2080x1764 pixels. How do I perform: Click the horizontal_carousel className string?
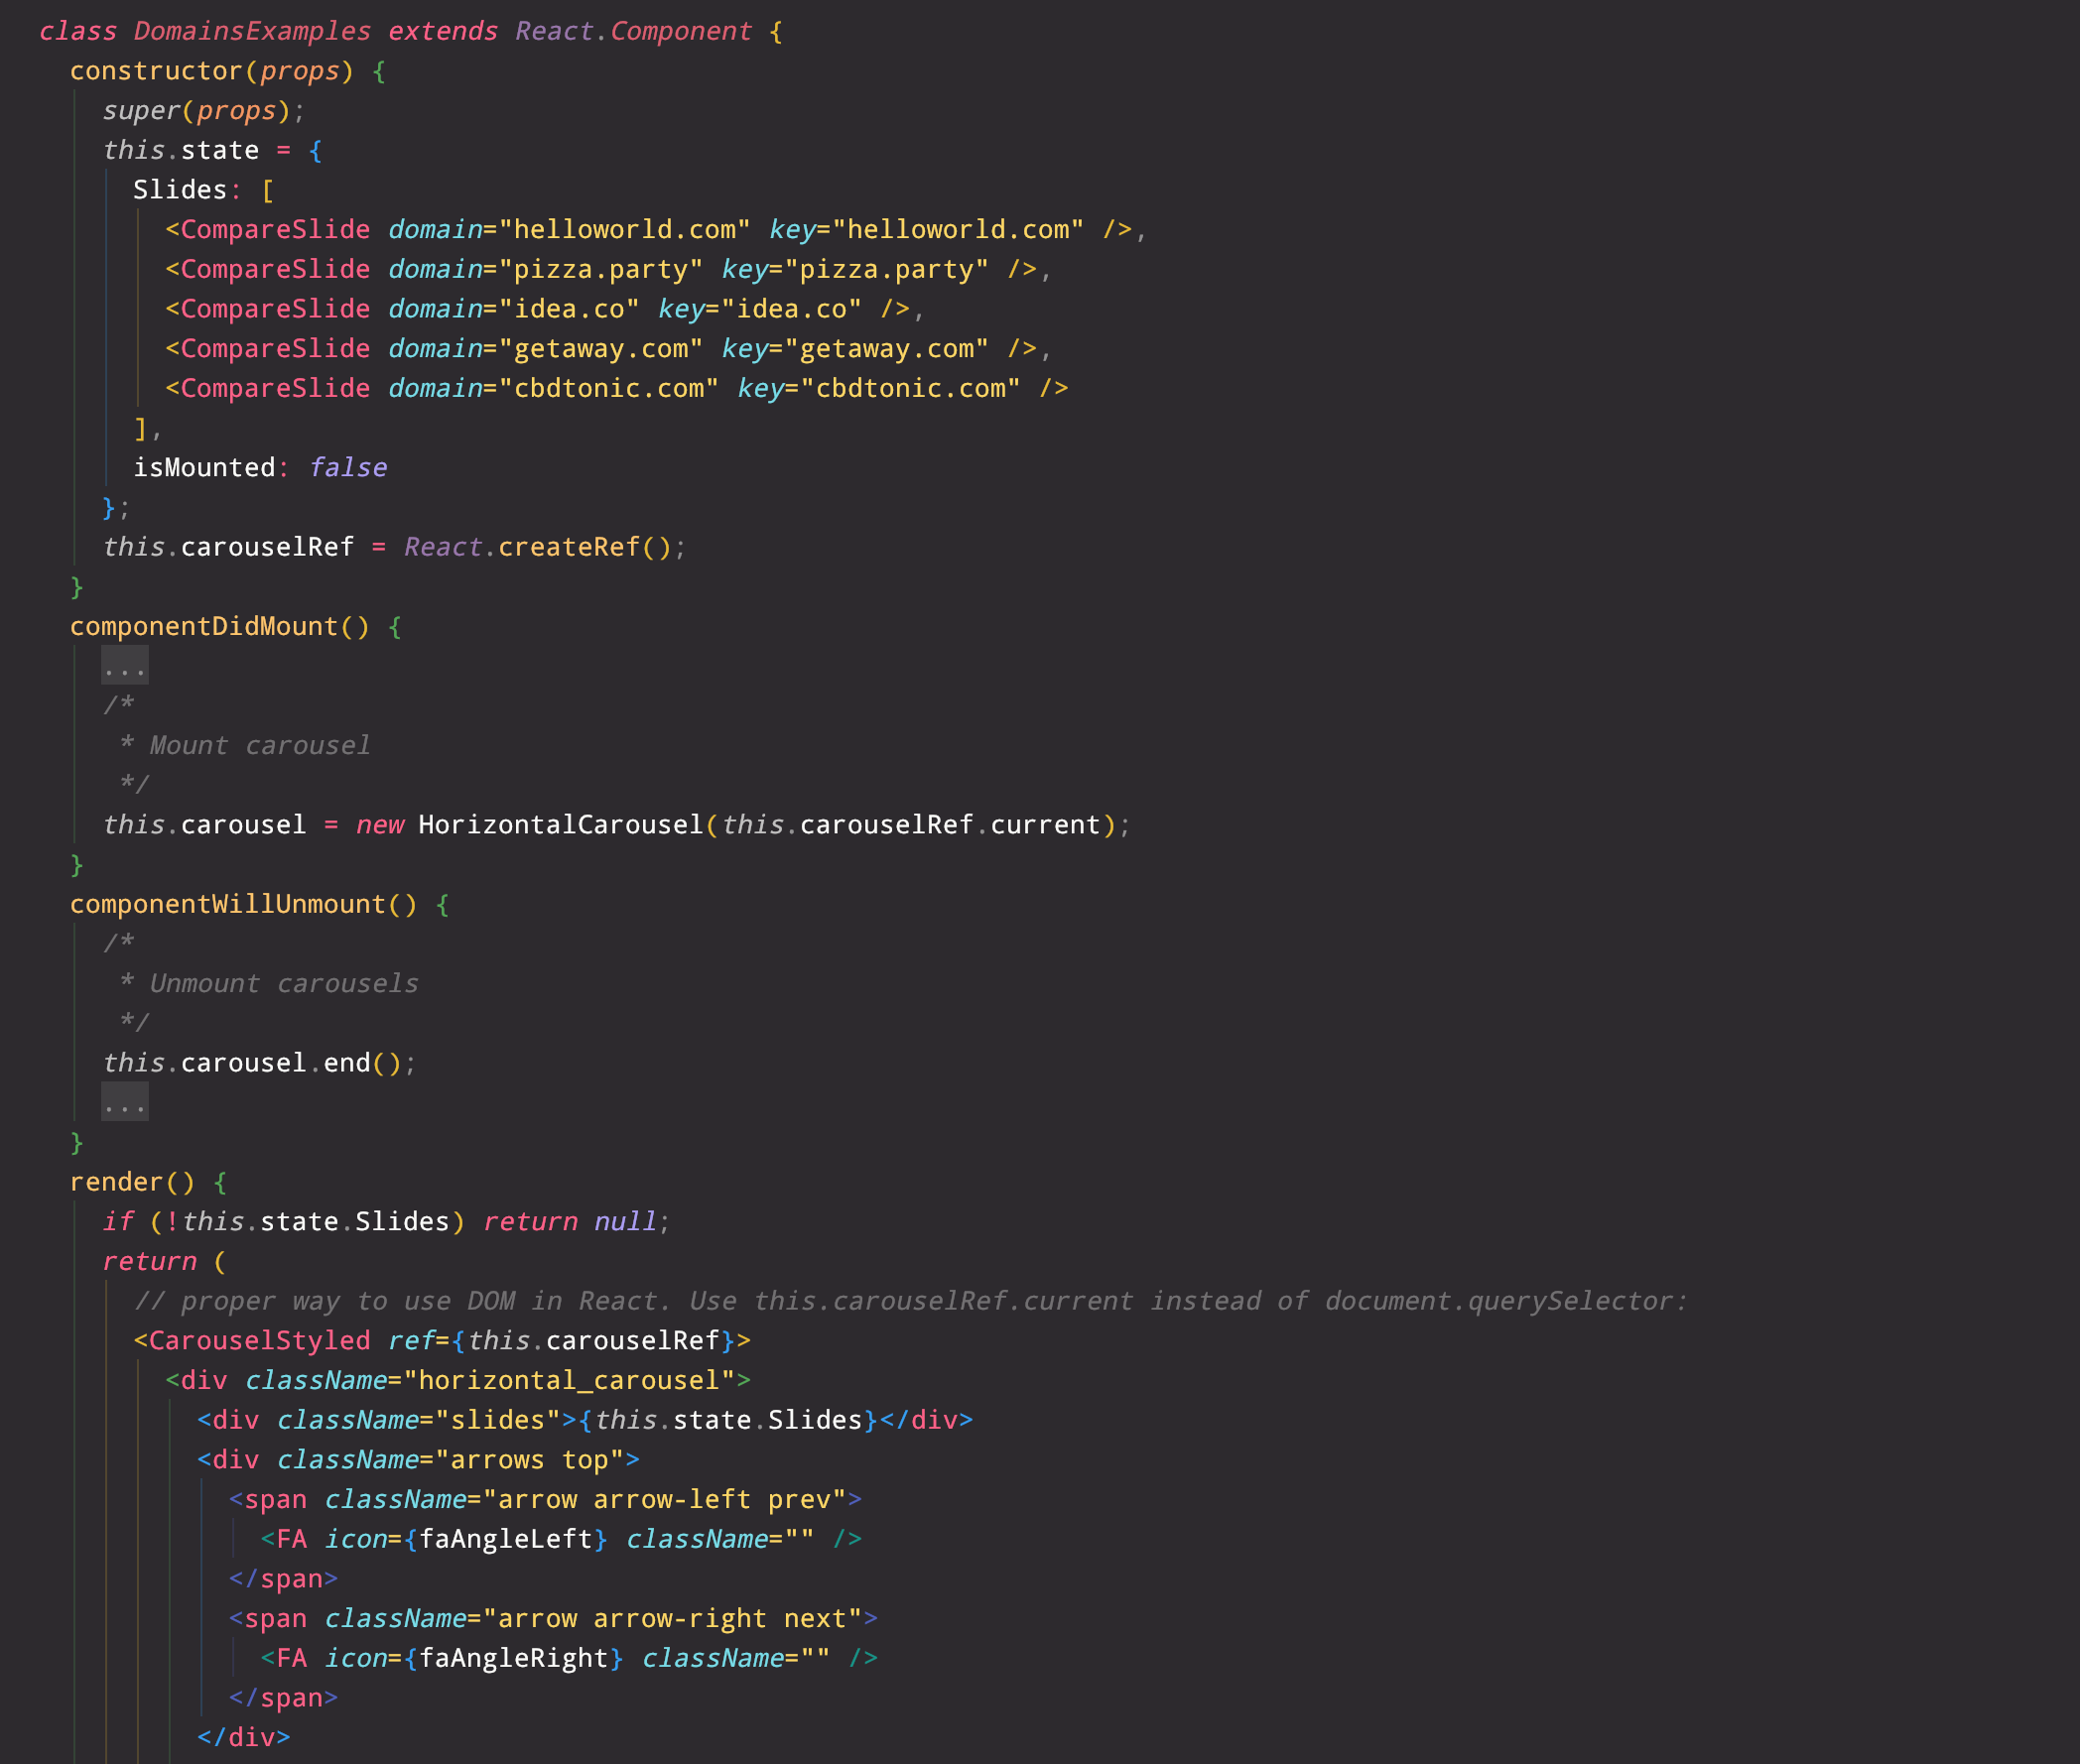point(568,1381)
